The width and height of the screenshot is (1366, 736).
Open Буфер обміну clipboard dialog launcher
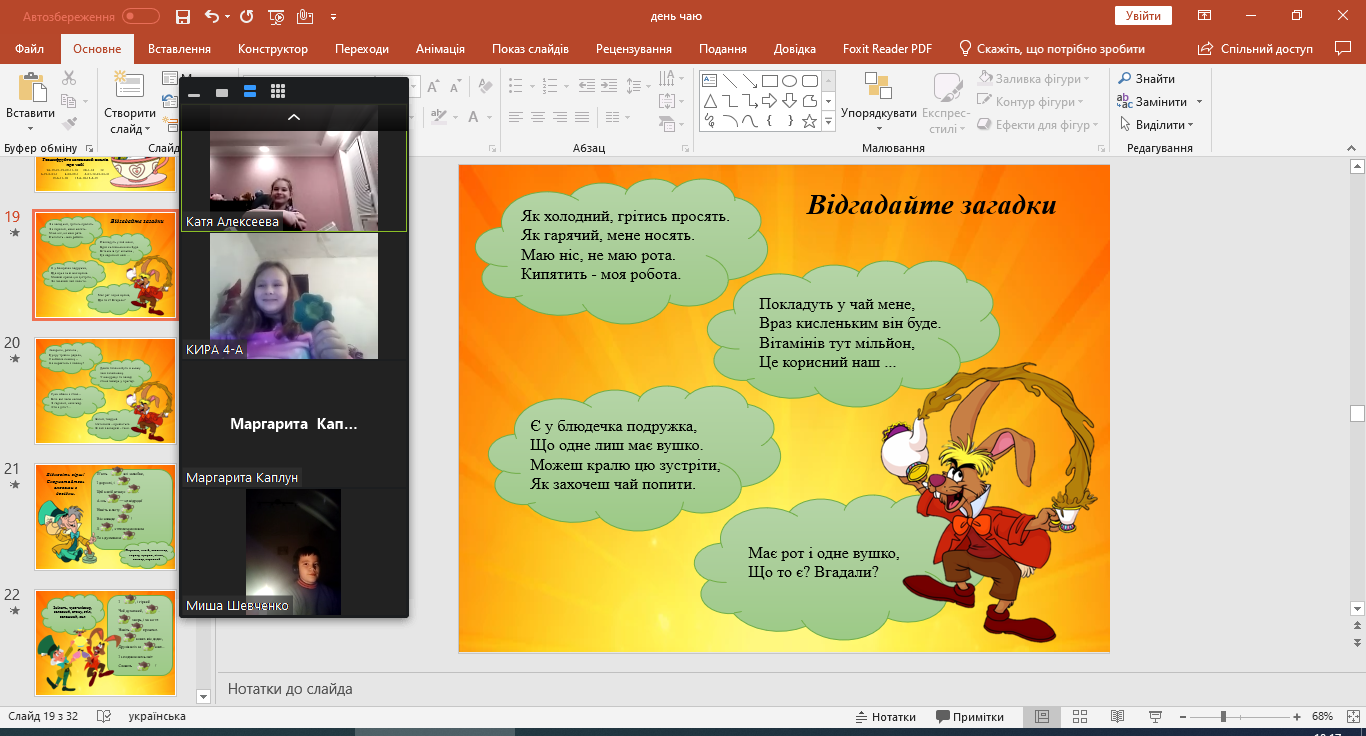[90, 148]
